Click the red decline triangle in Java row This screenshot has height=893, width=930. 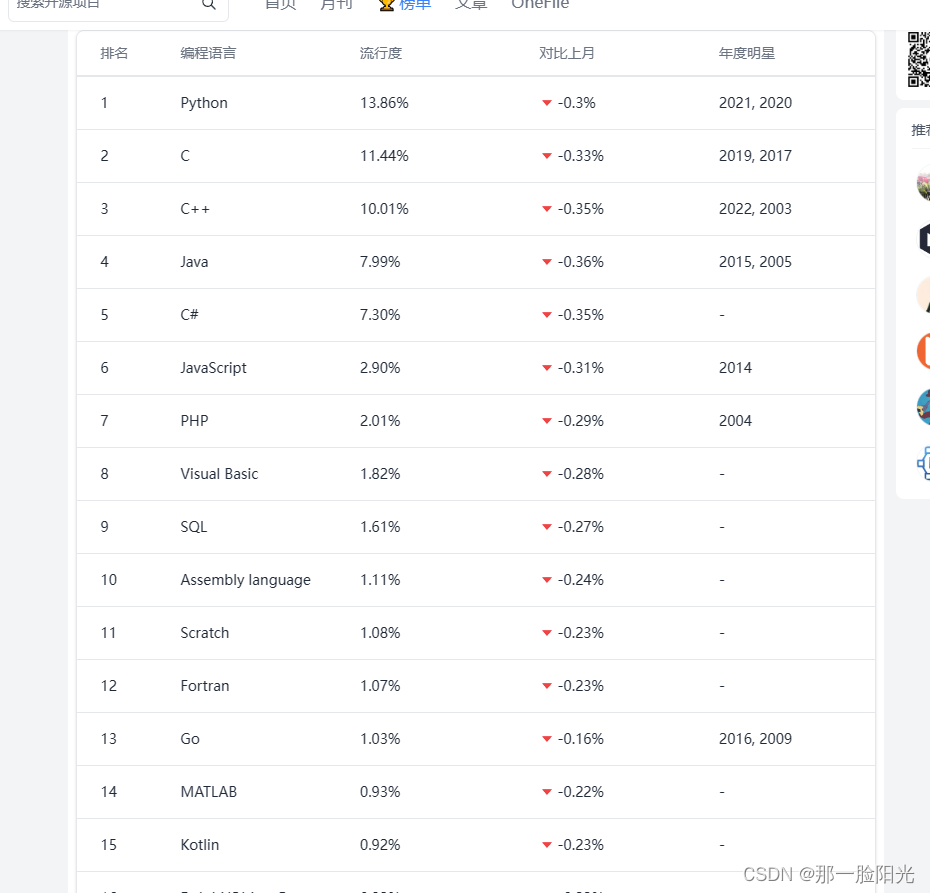pyautogui.click(x=546, y=261)
